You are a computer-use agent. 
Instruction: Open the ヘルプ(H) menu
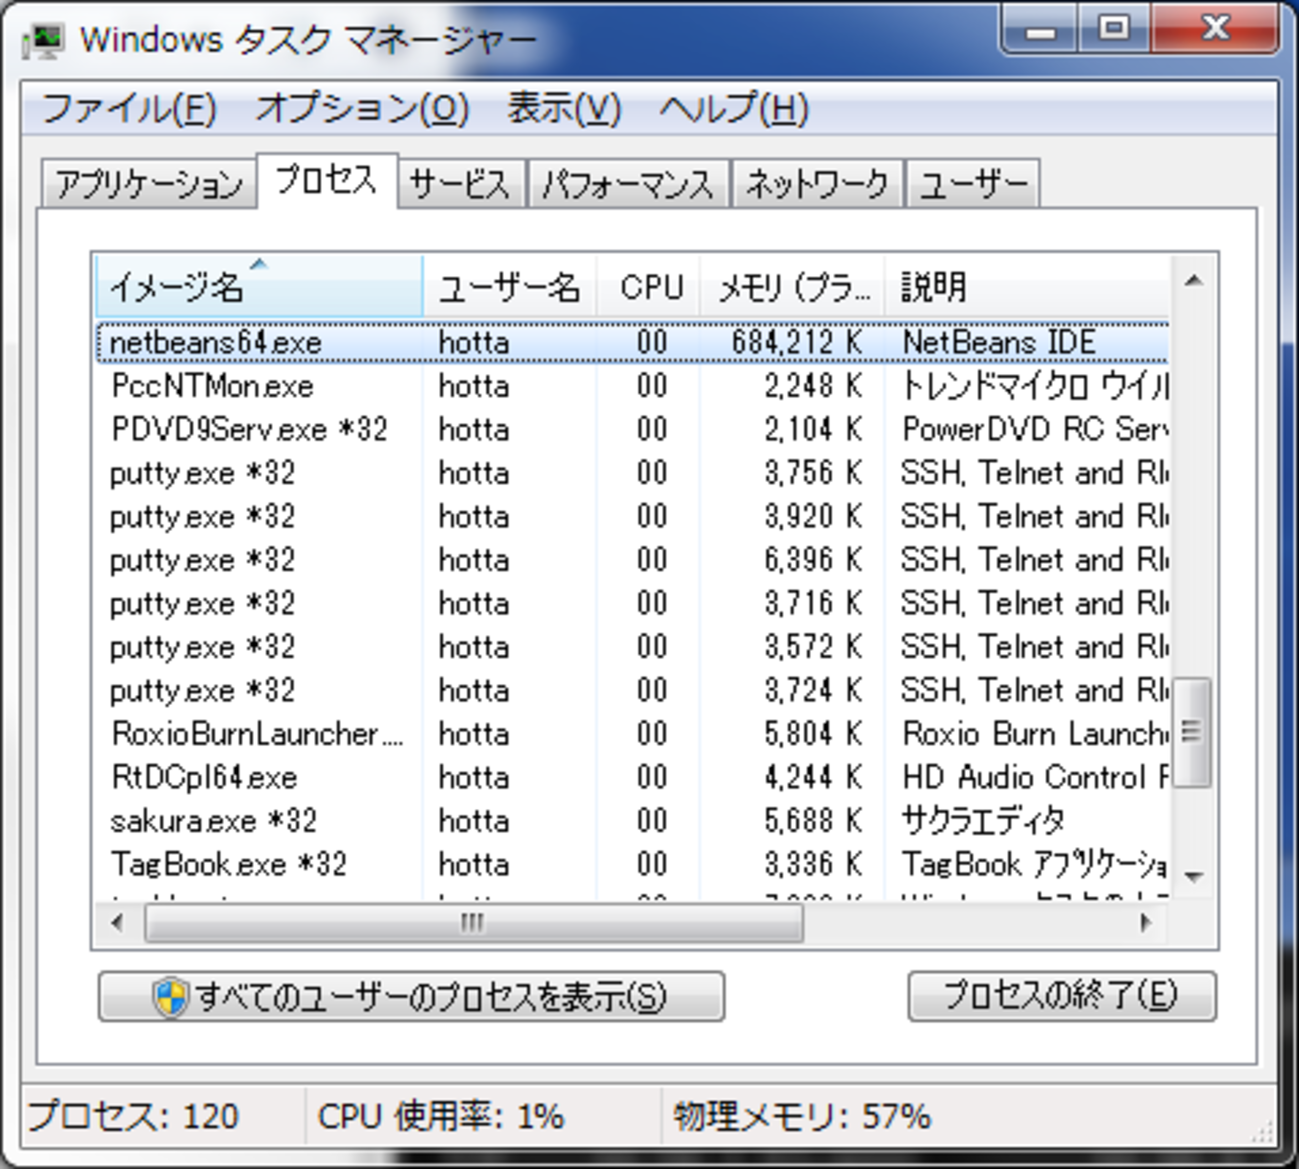coord(734,108)
